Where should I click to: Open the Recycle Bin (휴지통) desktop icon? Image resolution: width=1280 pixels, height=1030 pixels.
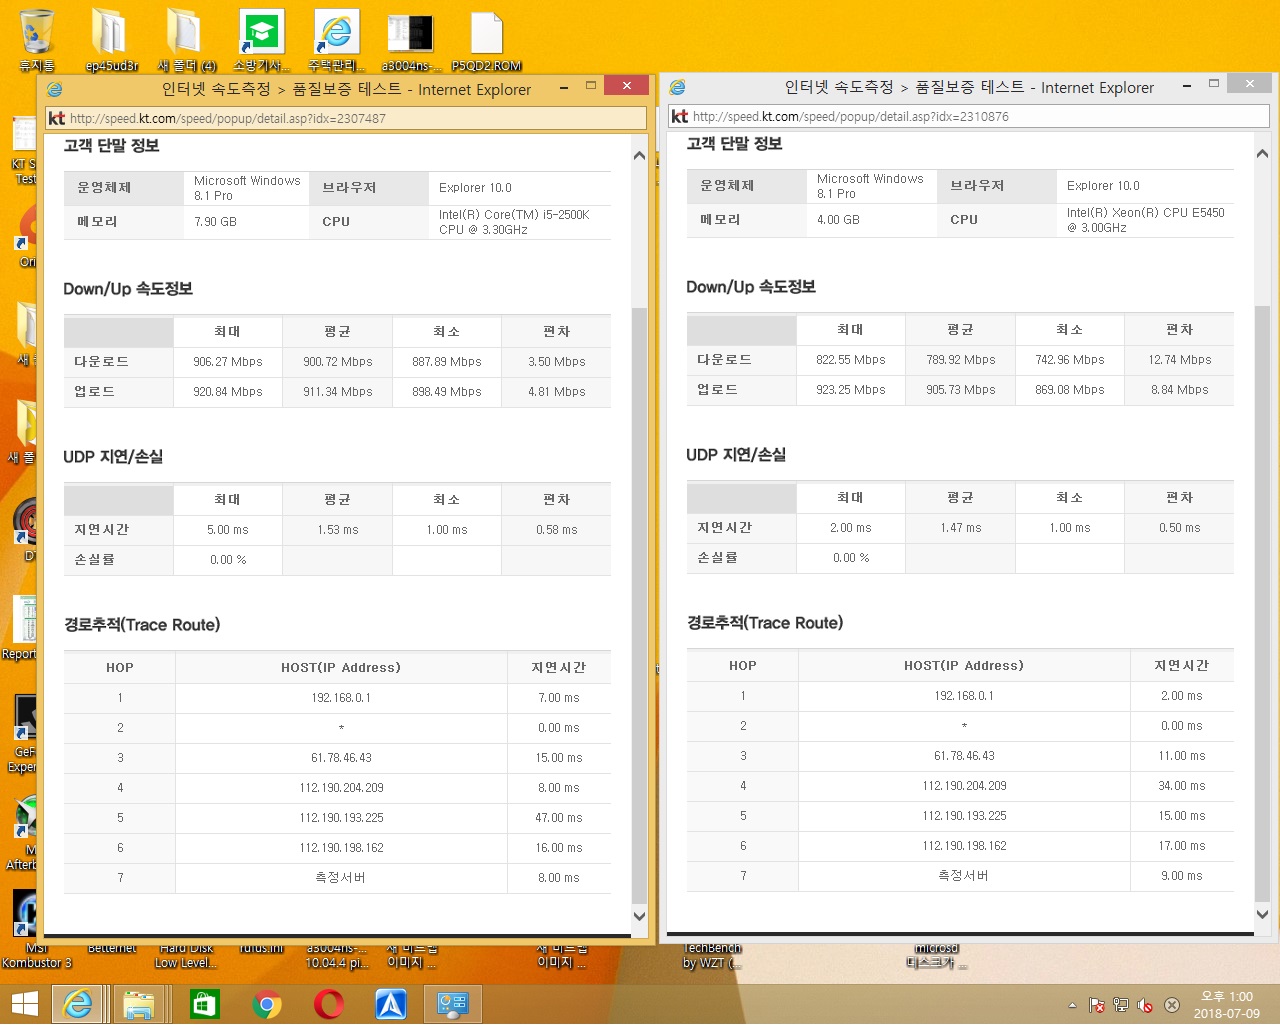coord(37,40)
